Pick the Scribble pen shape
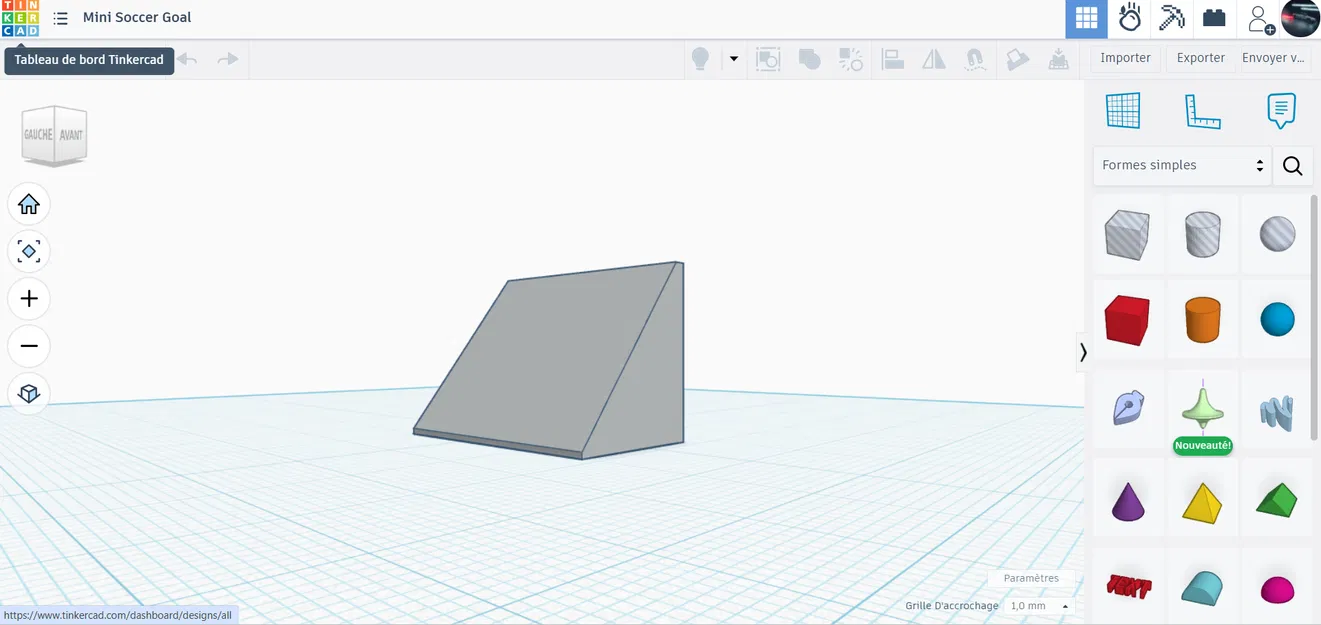The image size is (1321, 625). tap(1127, 408)
